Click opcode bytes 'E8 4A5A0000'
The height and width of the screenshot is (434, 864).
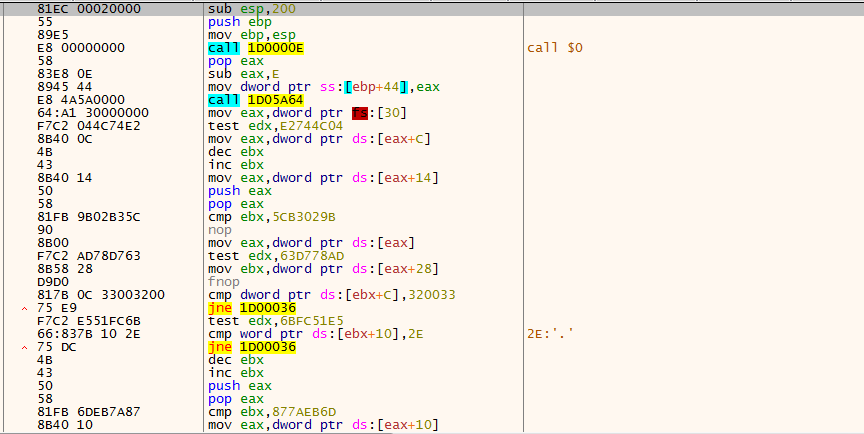(81, 100)
